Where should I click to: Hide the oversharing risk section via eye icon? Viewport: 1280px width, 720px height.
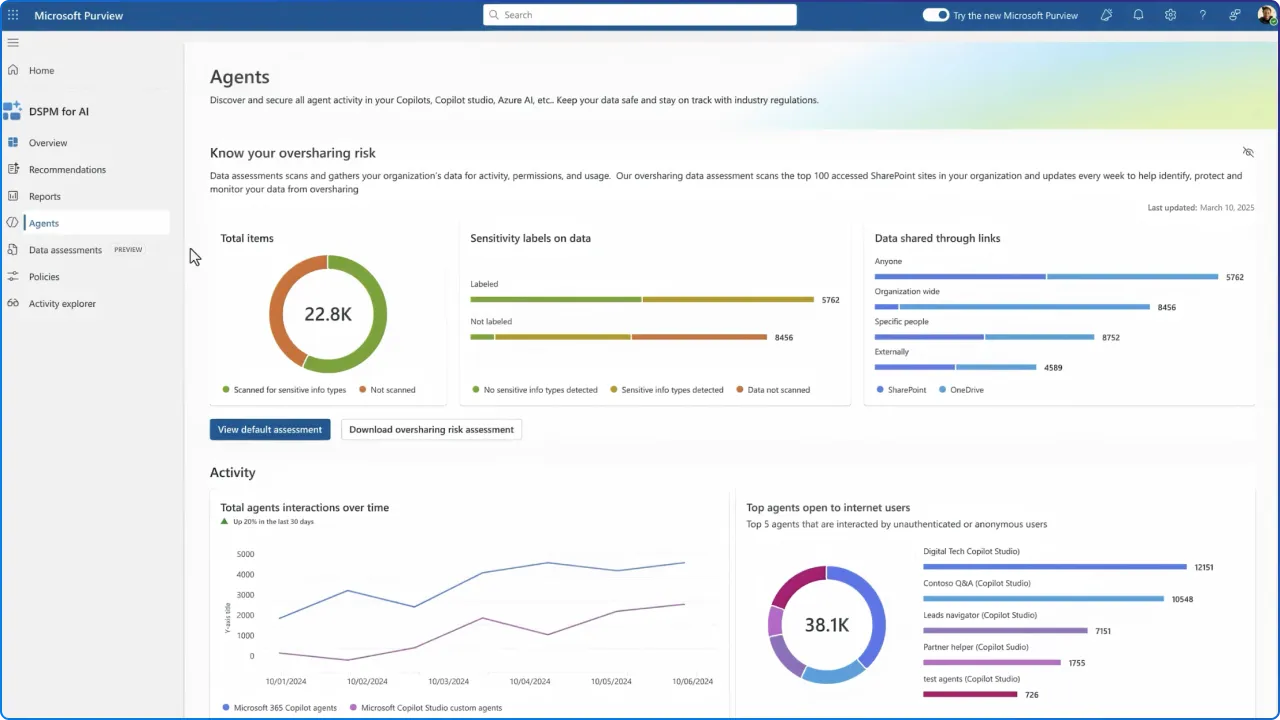point(1247,152)
